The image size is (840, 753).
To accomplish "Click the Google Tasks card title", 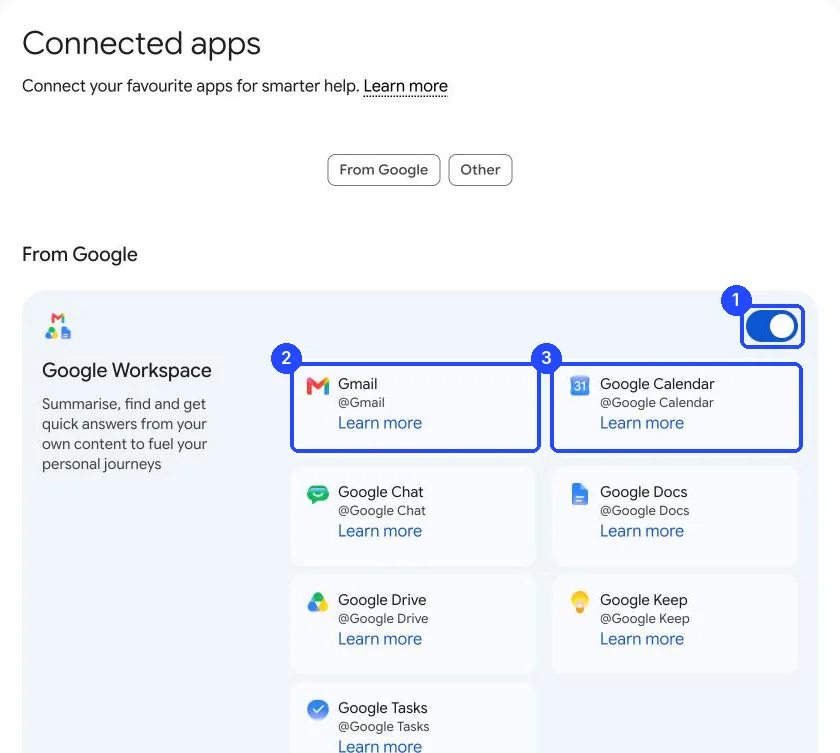I will coord(382,708).
